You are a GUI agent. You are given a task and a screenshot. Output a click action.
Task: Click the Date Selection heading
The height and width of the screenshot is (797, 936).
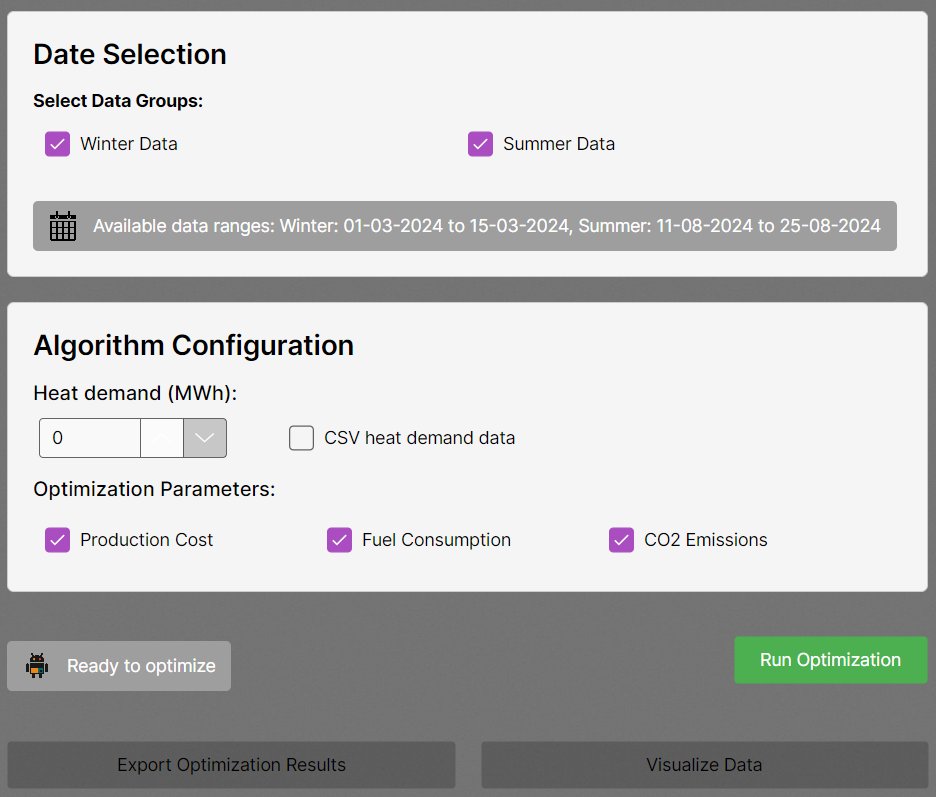pos(130,54)
